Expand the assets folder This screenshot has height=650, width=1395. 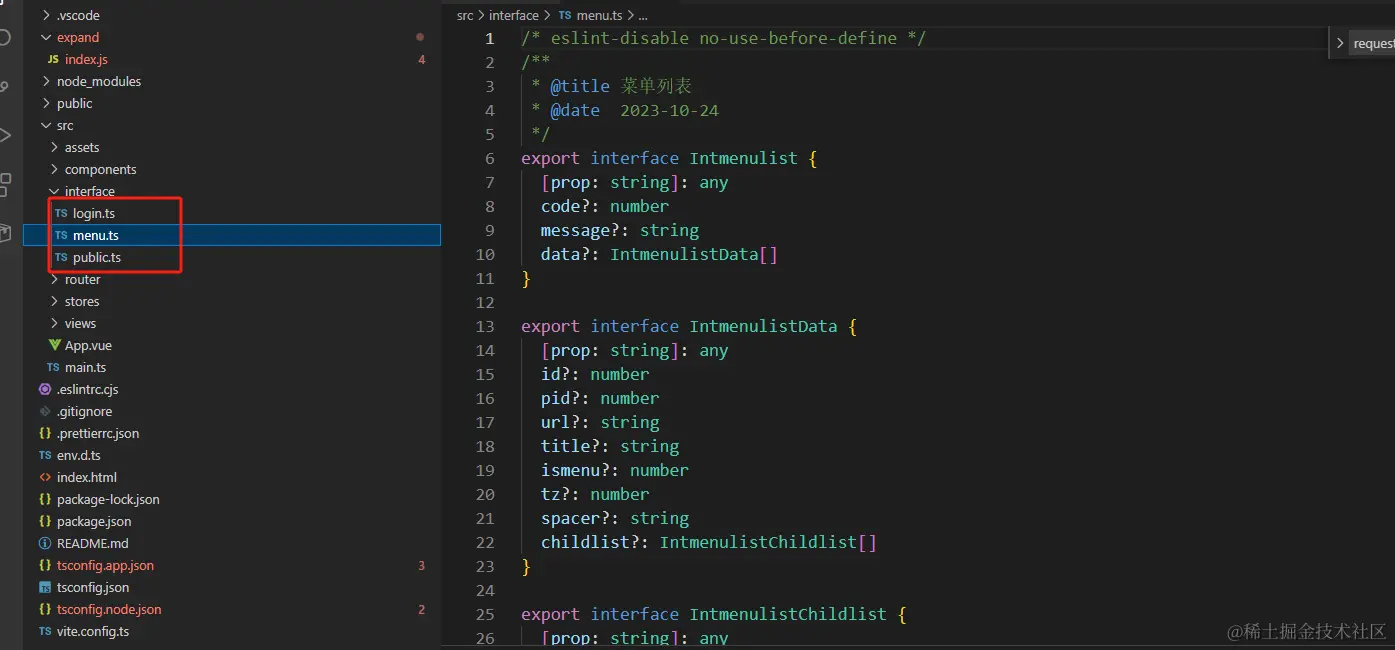pyautogui.click(x=54, y=148)
